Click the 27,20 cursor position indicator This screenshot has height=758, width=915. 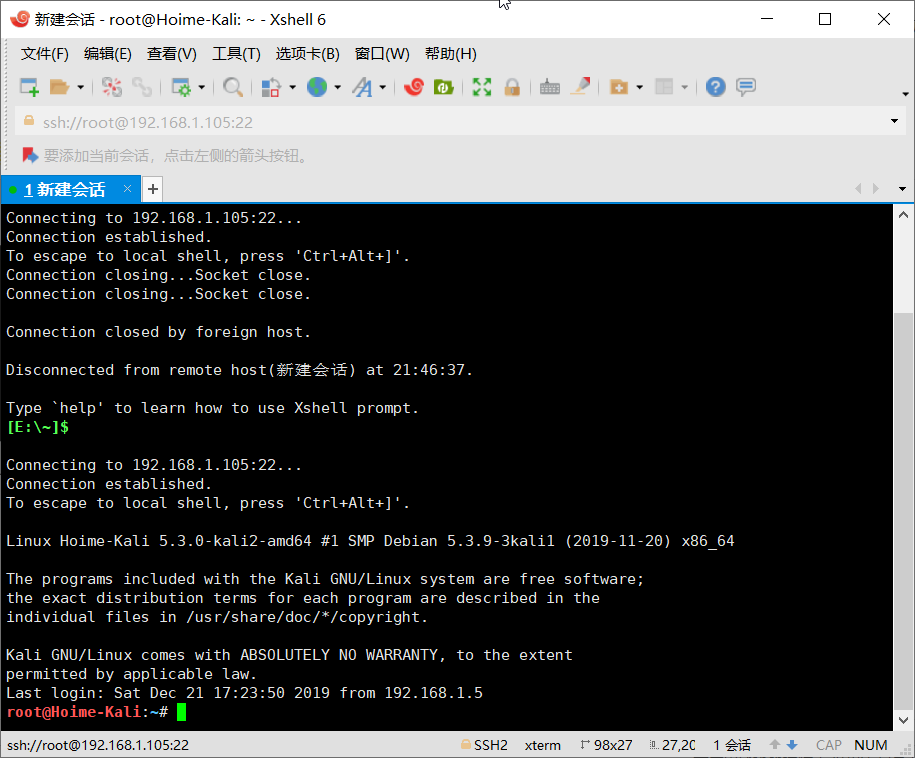(673, 745)
